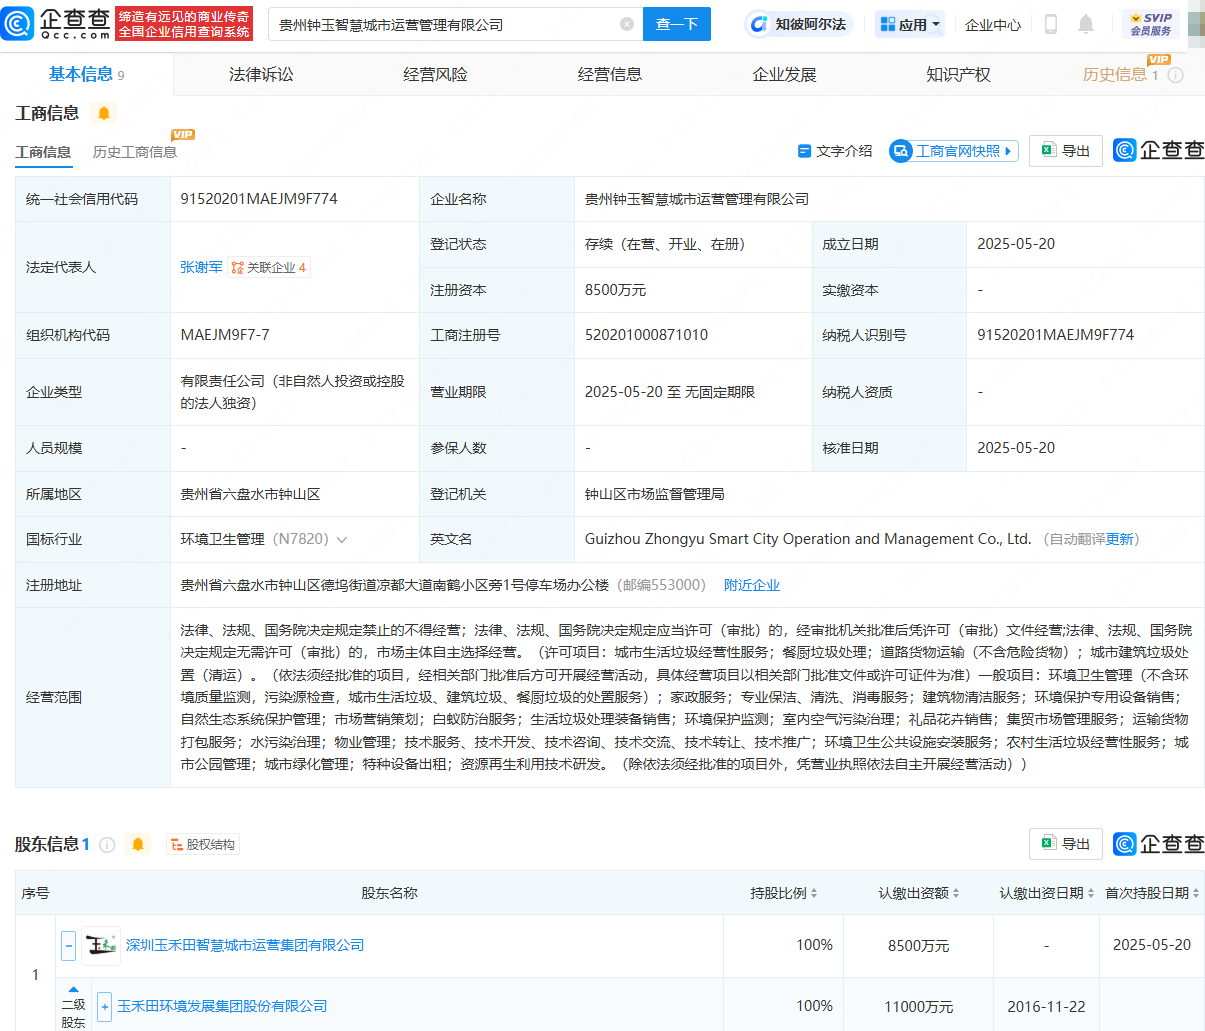
Task: Open 企业中心 link
Action: click(x=993, y=24)
